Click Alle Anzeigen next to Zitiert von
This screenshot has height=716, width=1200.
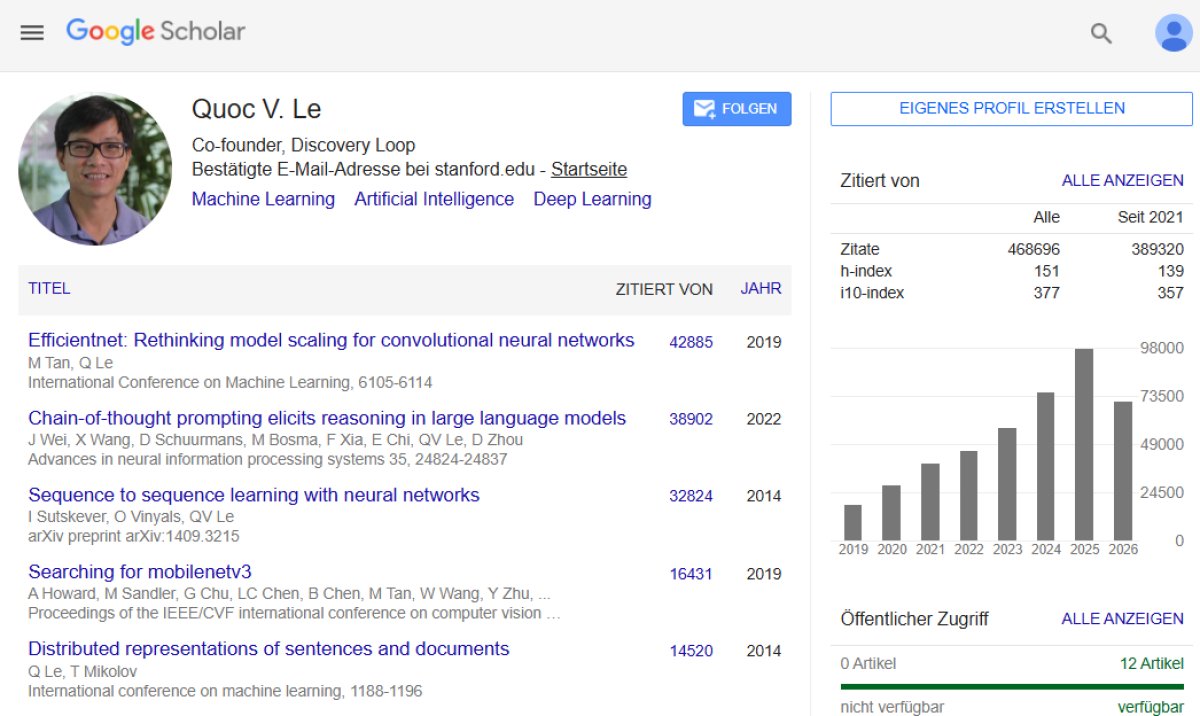coord(1123,181)
